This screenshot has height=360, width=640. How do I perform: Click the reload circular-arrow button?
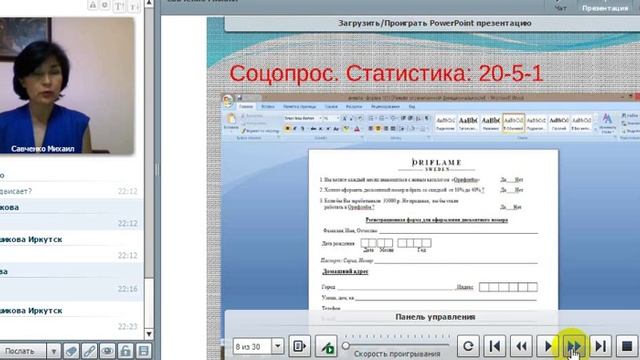(468, 346)
